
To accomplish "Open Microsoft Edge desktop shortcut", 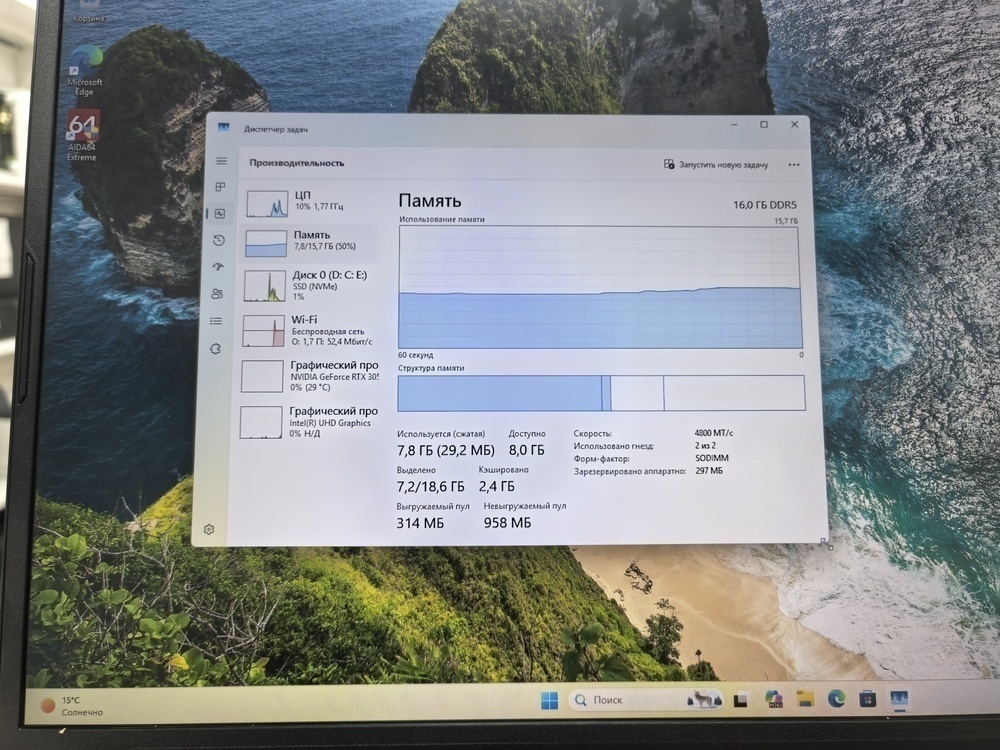I will tap(84, 71).
